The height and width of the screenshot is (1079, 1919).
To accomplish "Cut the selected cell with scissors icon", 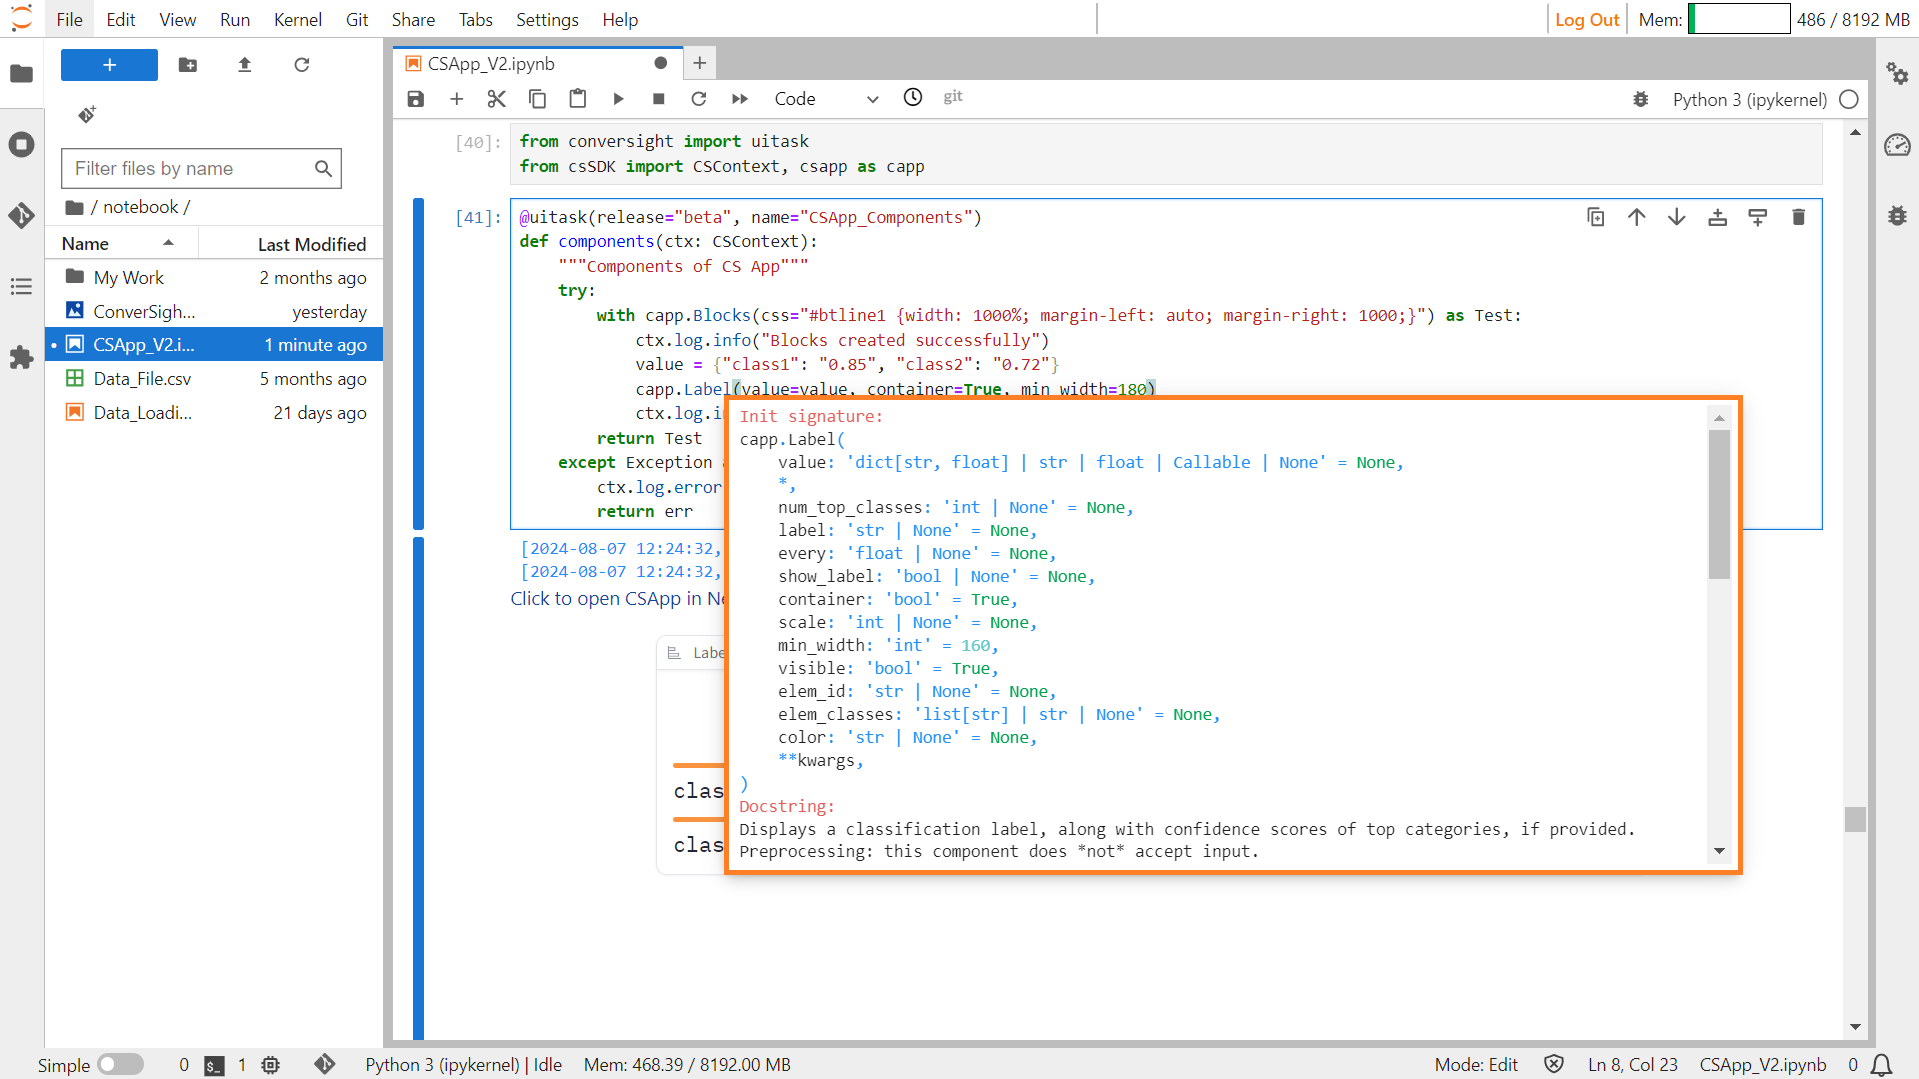I will 497,98.
